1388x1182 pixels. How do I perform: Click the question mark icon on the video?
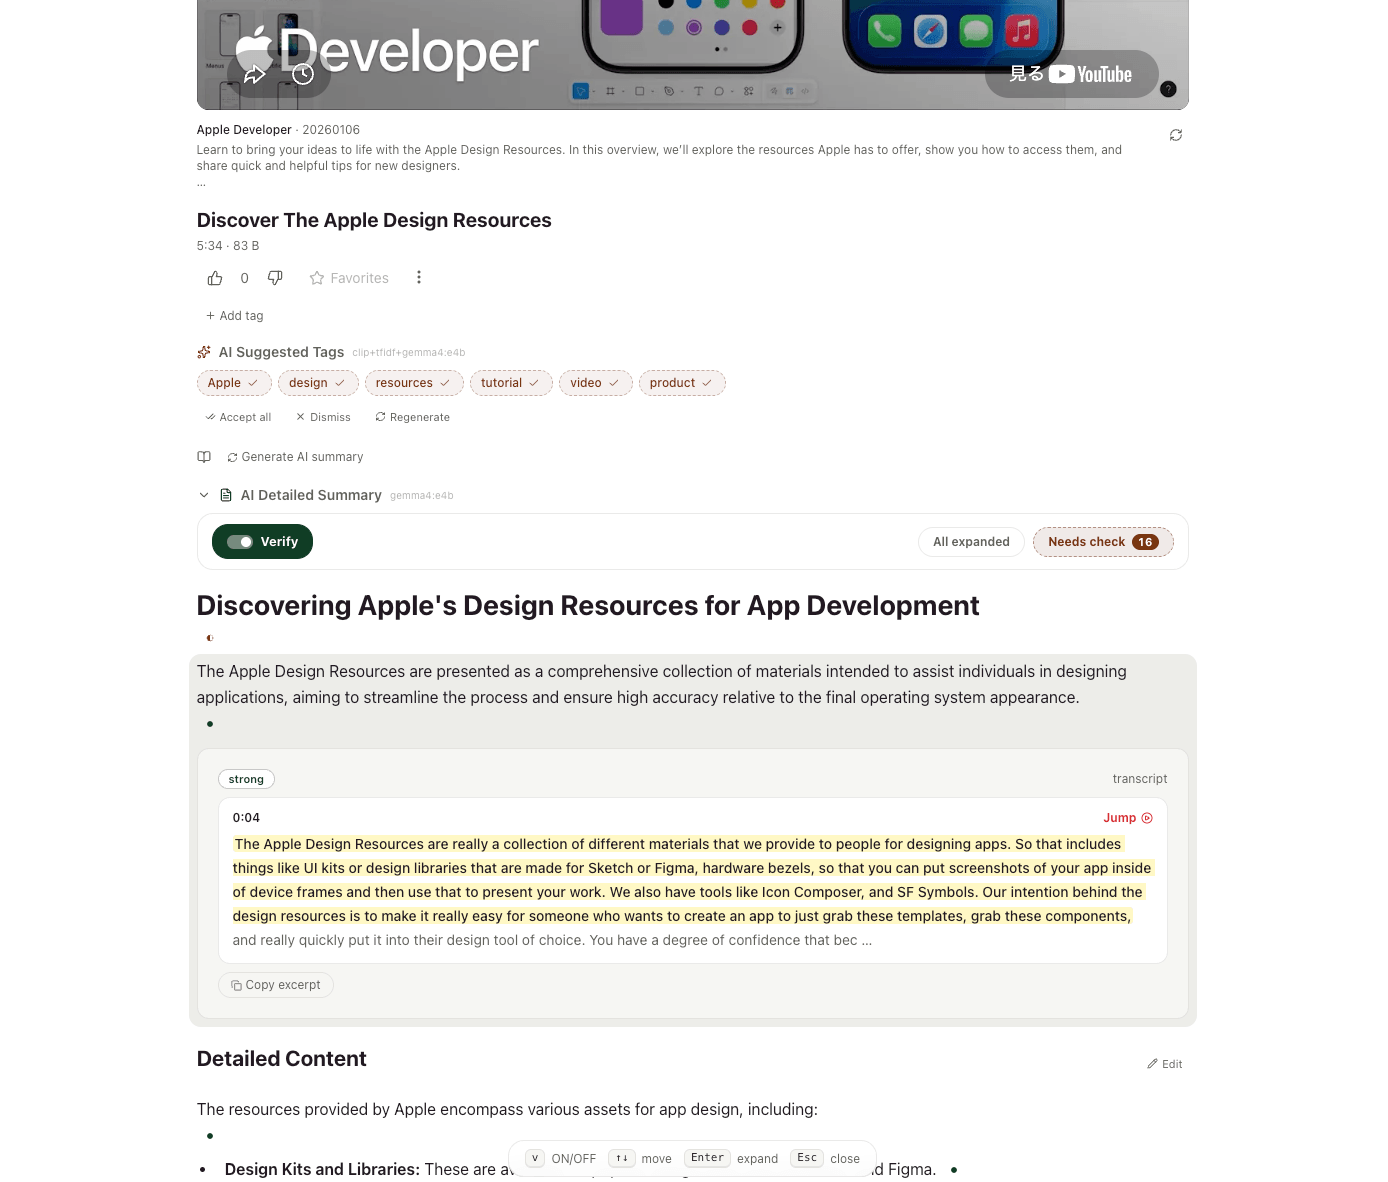point(1168,89)
